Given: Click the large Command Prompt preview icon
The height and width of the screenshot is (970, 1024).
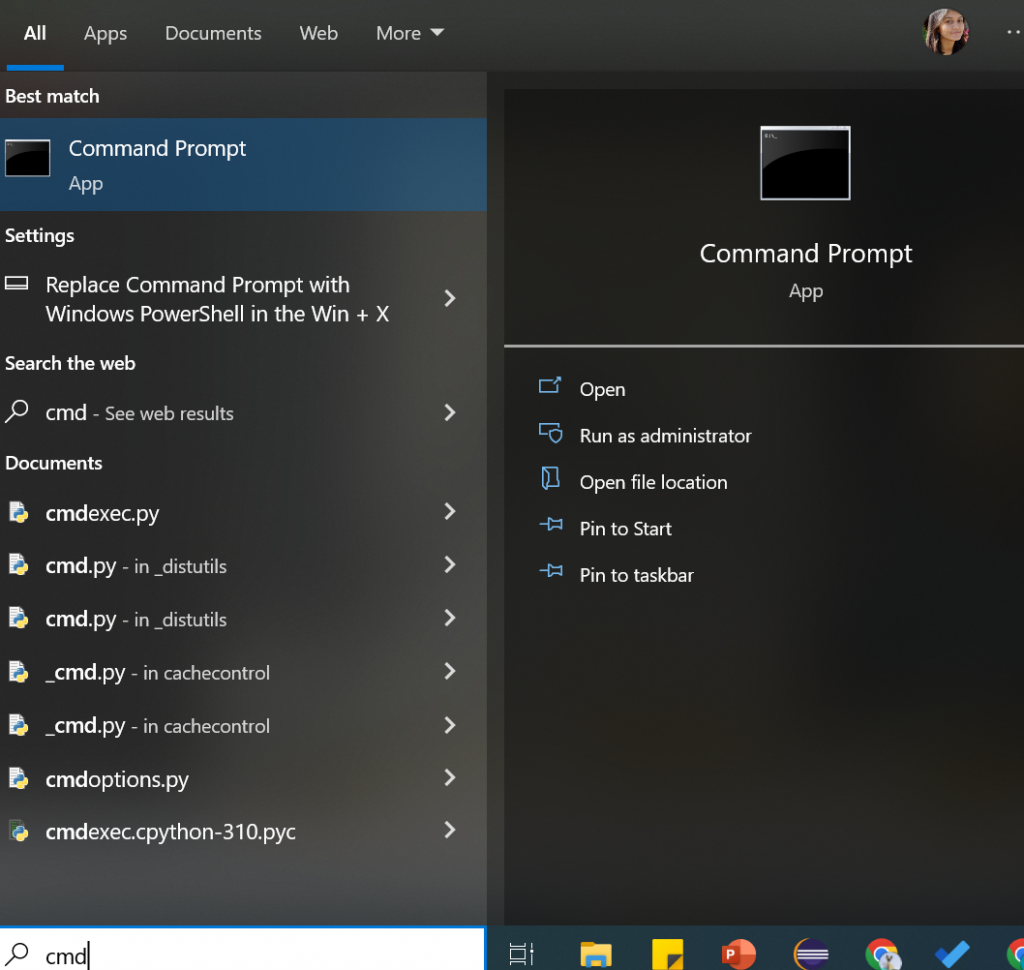Looking at the screenshot, I should 805,163.
